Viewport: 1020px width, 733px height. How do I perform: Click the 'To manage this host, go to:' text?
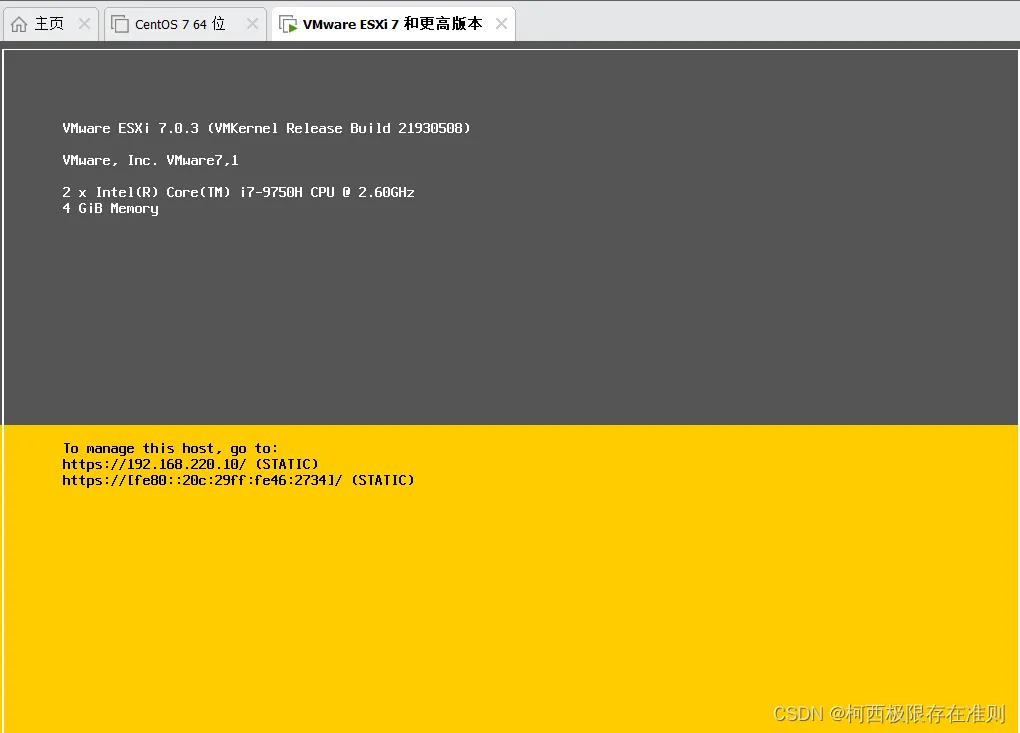pos(170,448)
